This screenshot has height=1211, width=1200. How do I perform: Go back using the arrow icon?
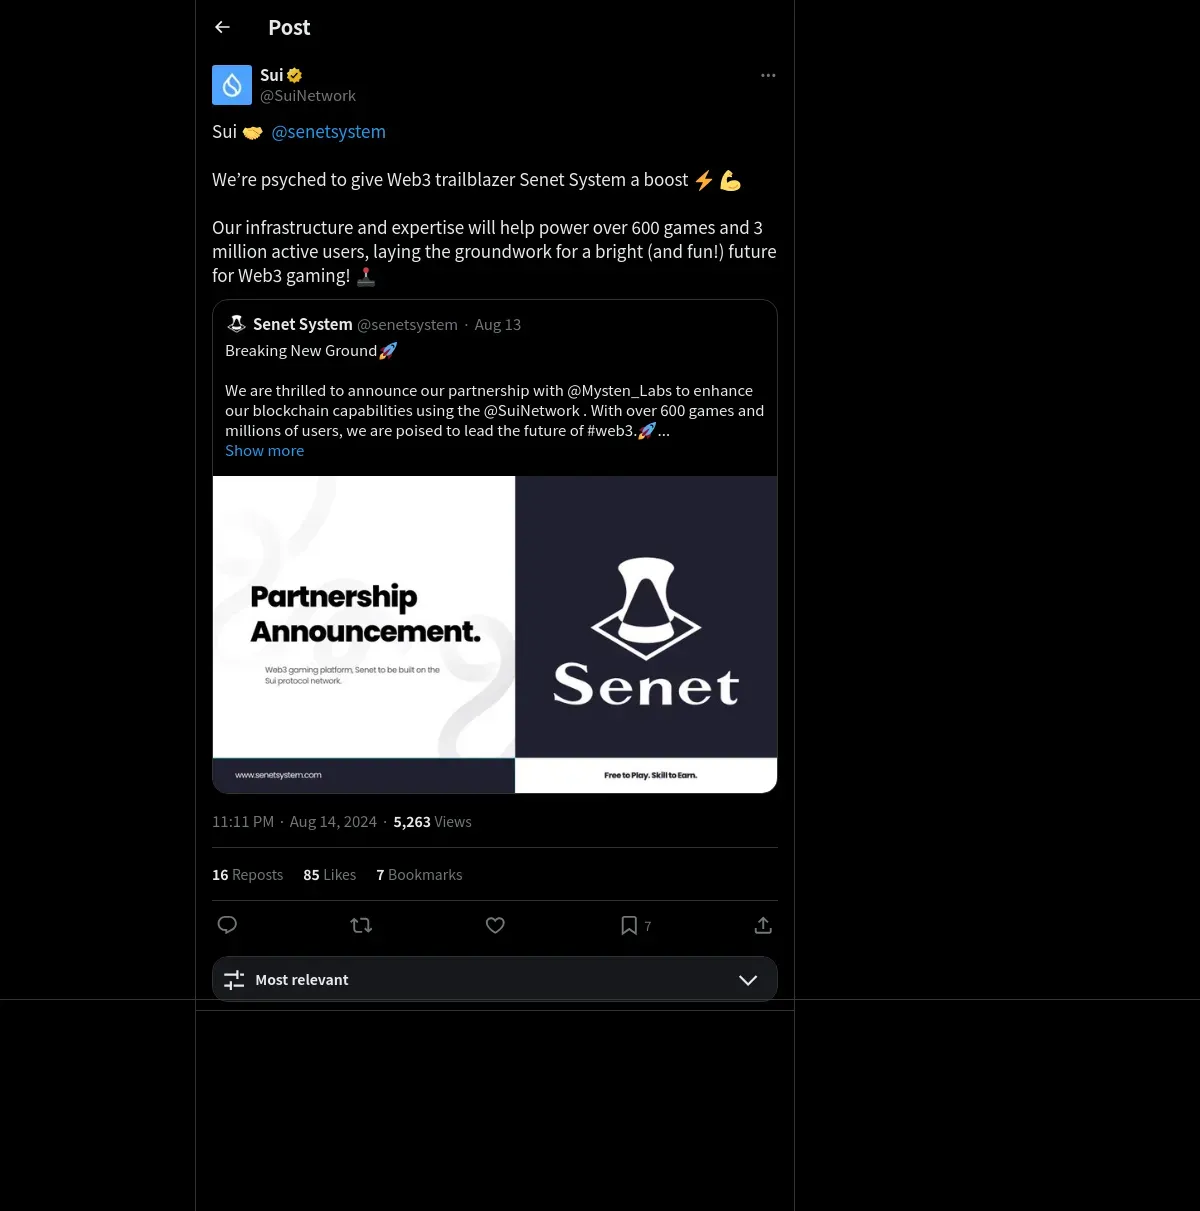[x=222, y=28]
